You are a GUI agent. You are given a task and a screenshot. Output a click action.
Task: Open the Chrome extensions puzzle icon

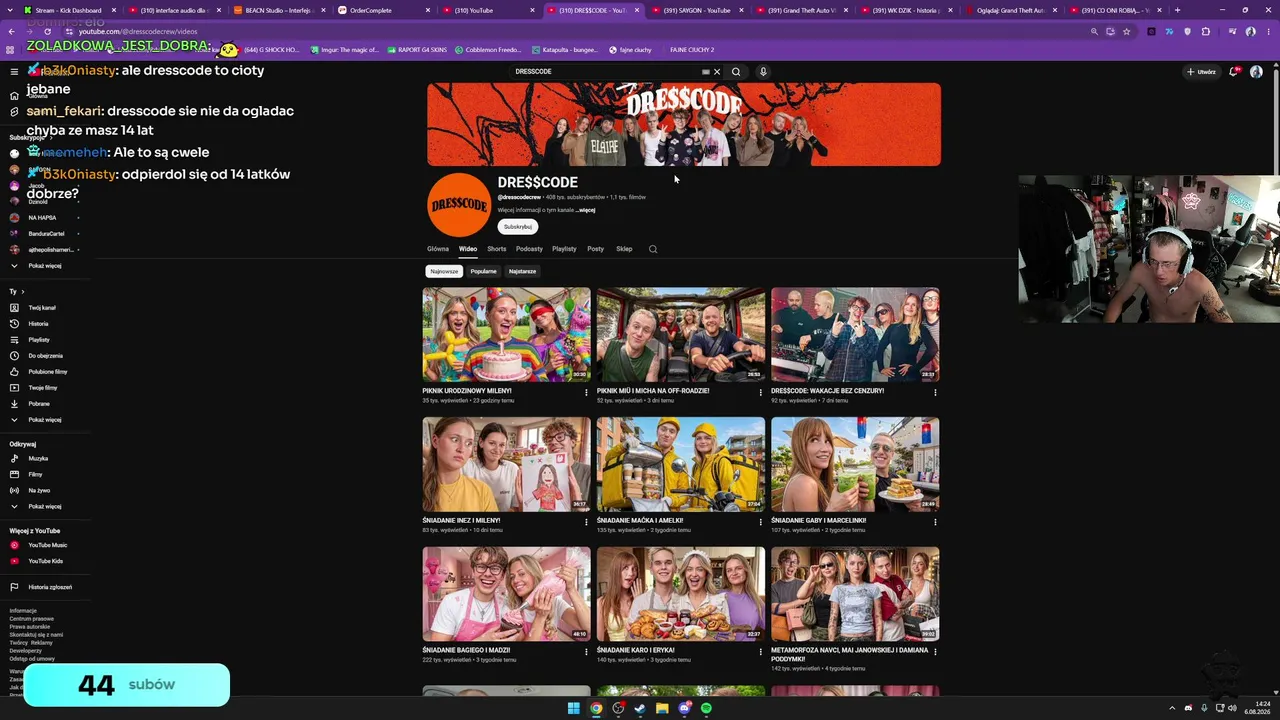[x=1206, y=31]
